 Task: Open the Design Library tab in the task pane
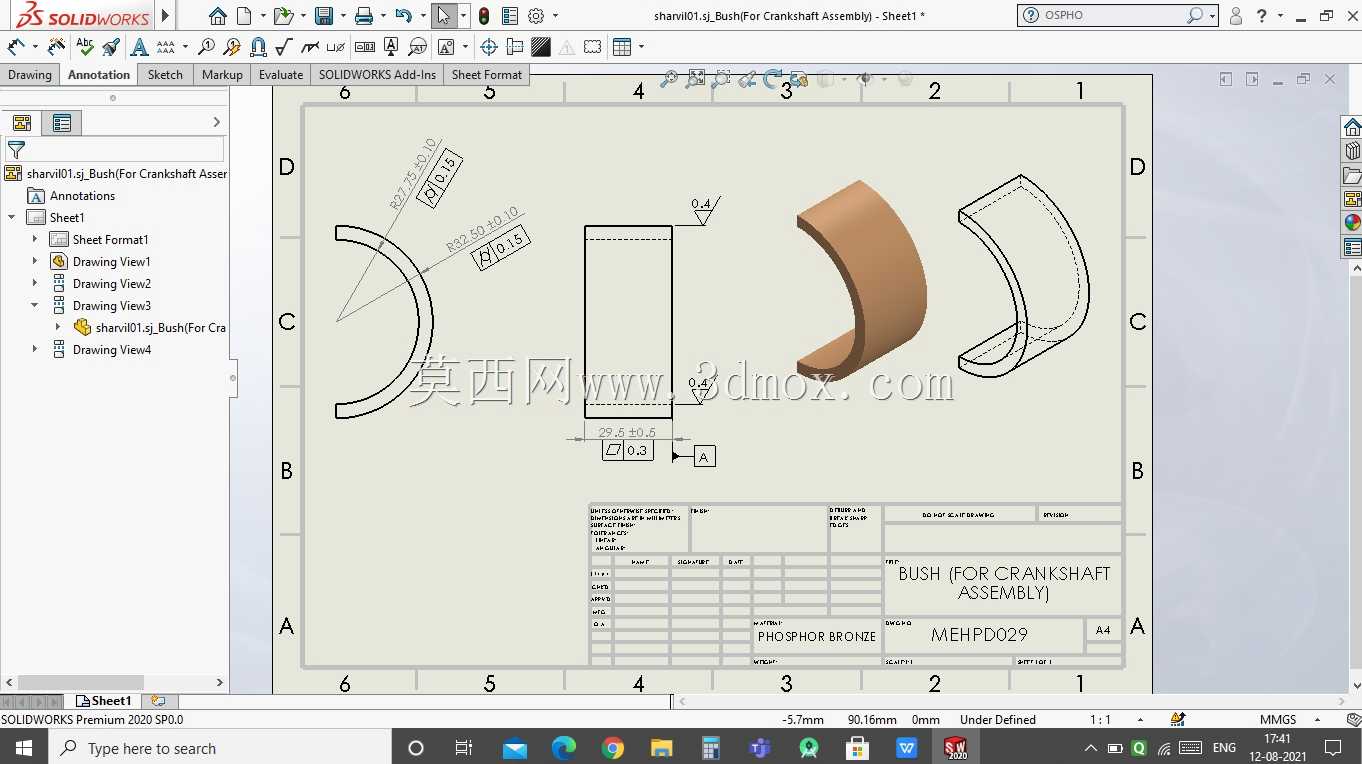1352,151
